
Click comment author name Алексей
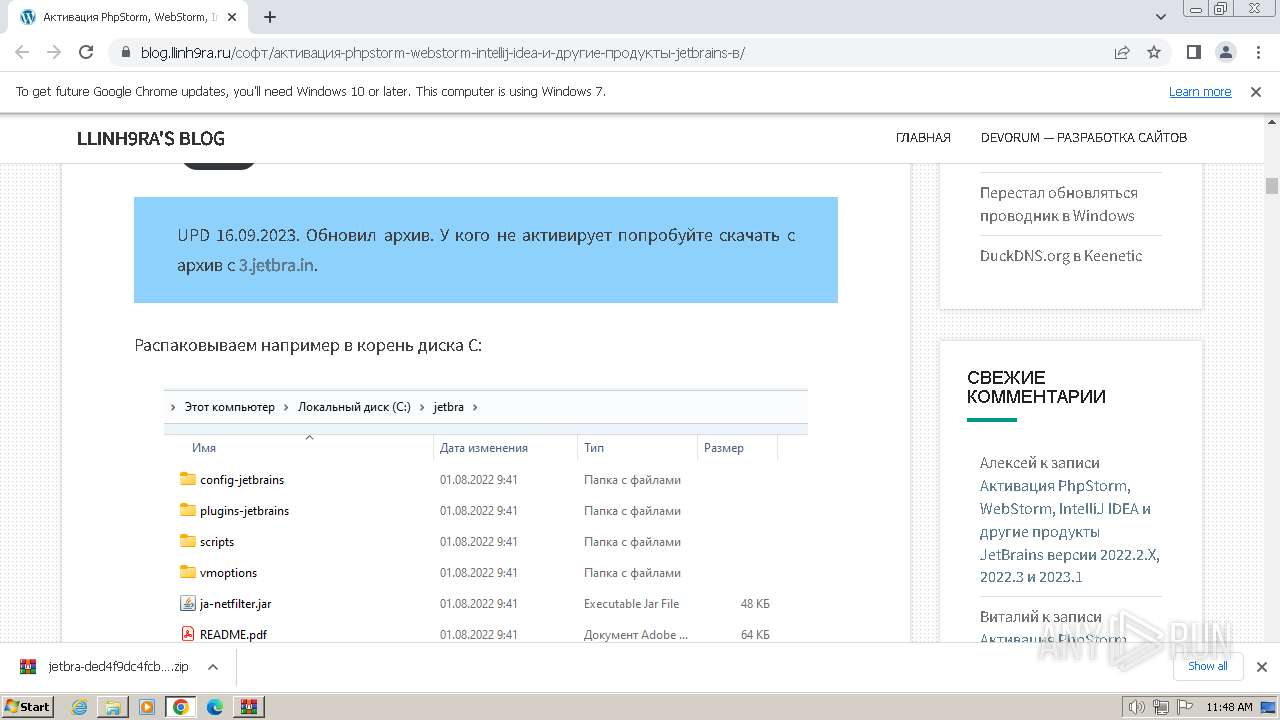1008,463
